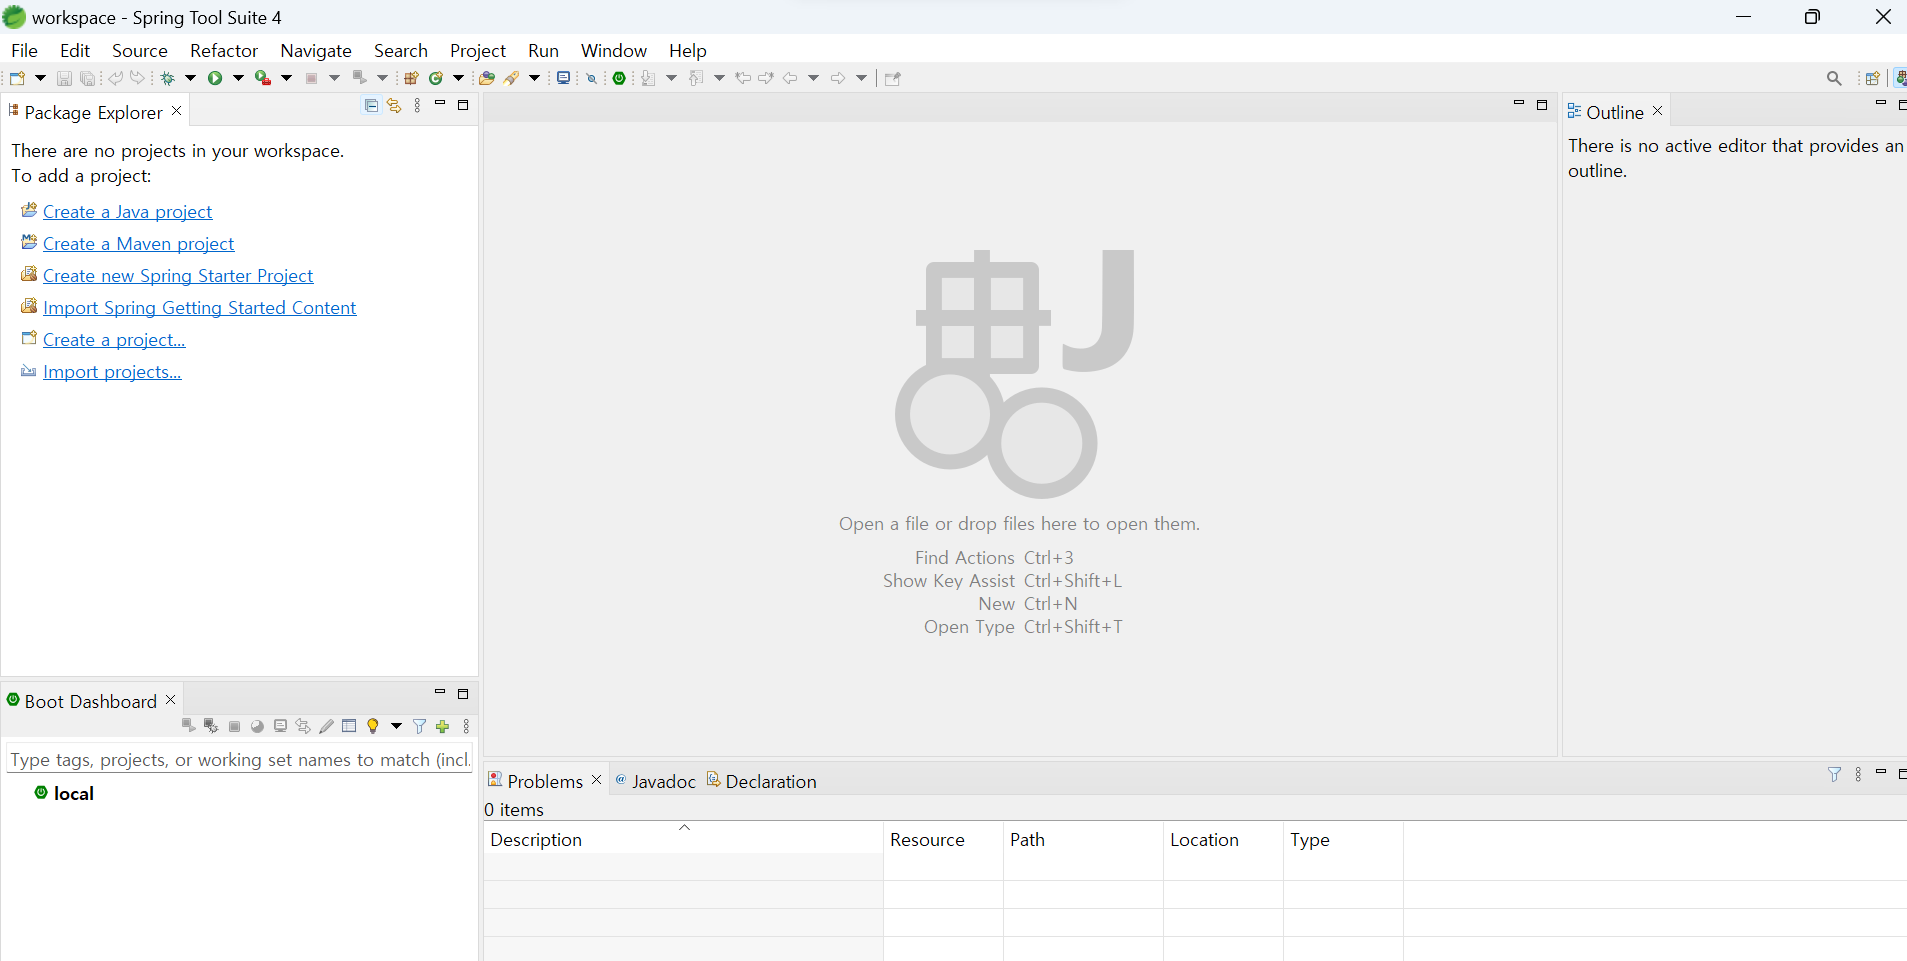This screenshot has width=1907, height=961.
Task: Open the Navigate menu
Action: click(x=316, y=51)
